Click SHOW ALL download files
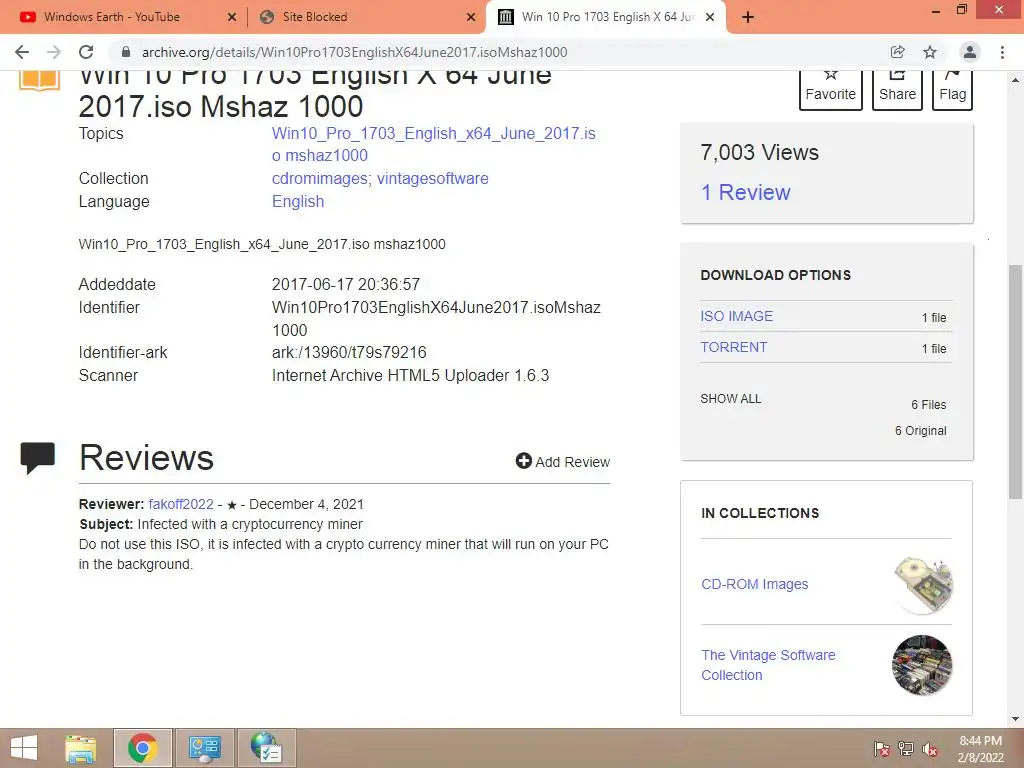This screenshot has height=768, width=1024. click(731, 398)
